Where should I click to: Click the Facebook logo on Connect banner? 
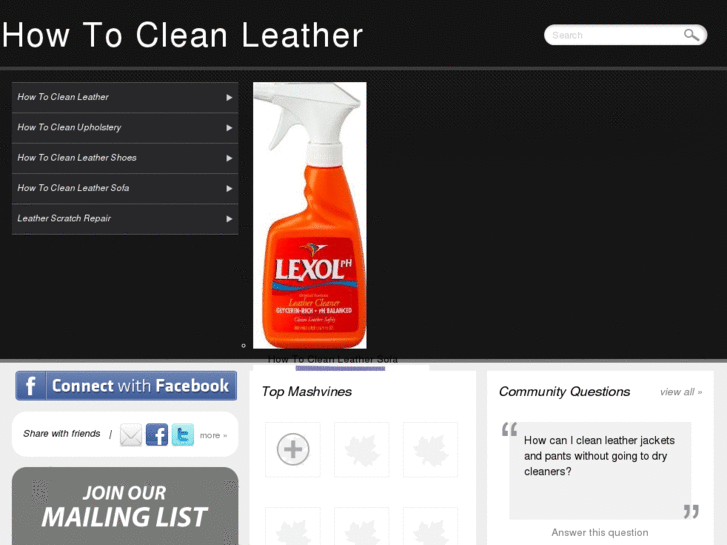(x=31, y=385)
